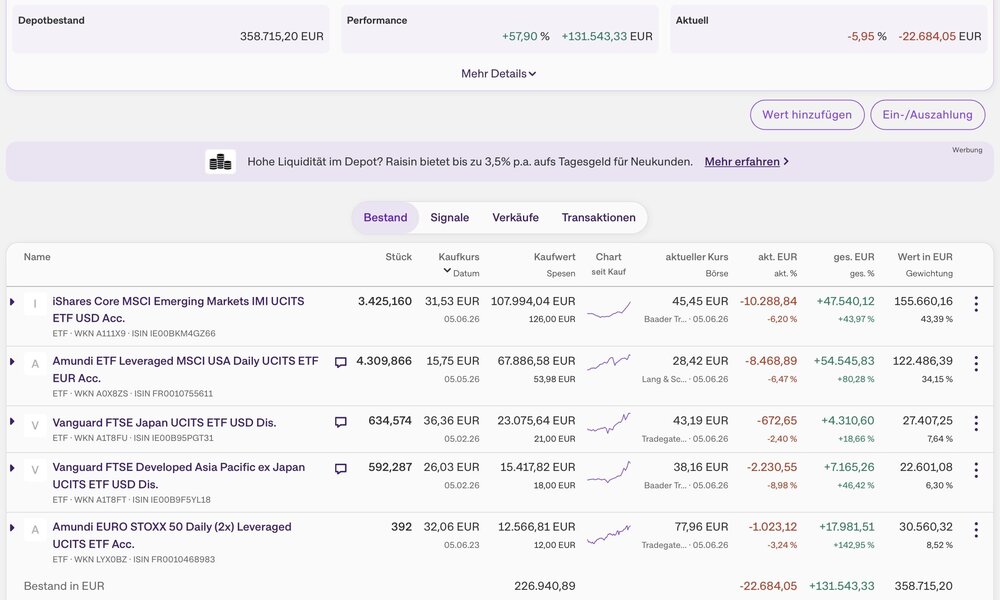The width and height of the screenshot is (1000, 600).
Task: Switch to the Transaktionen tab
Action: 598,217
